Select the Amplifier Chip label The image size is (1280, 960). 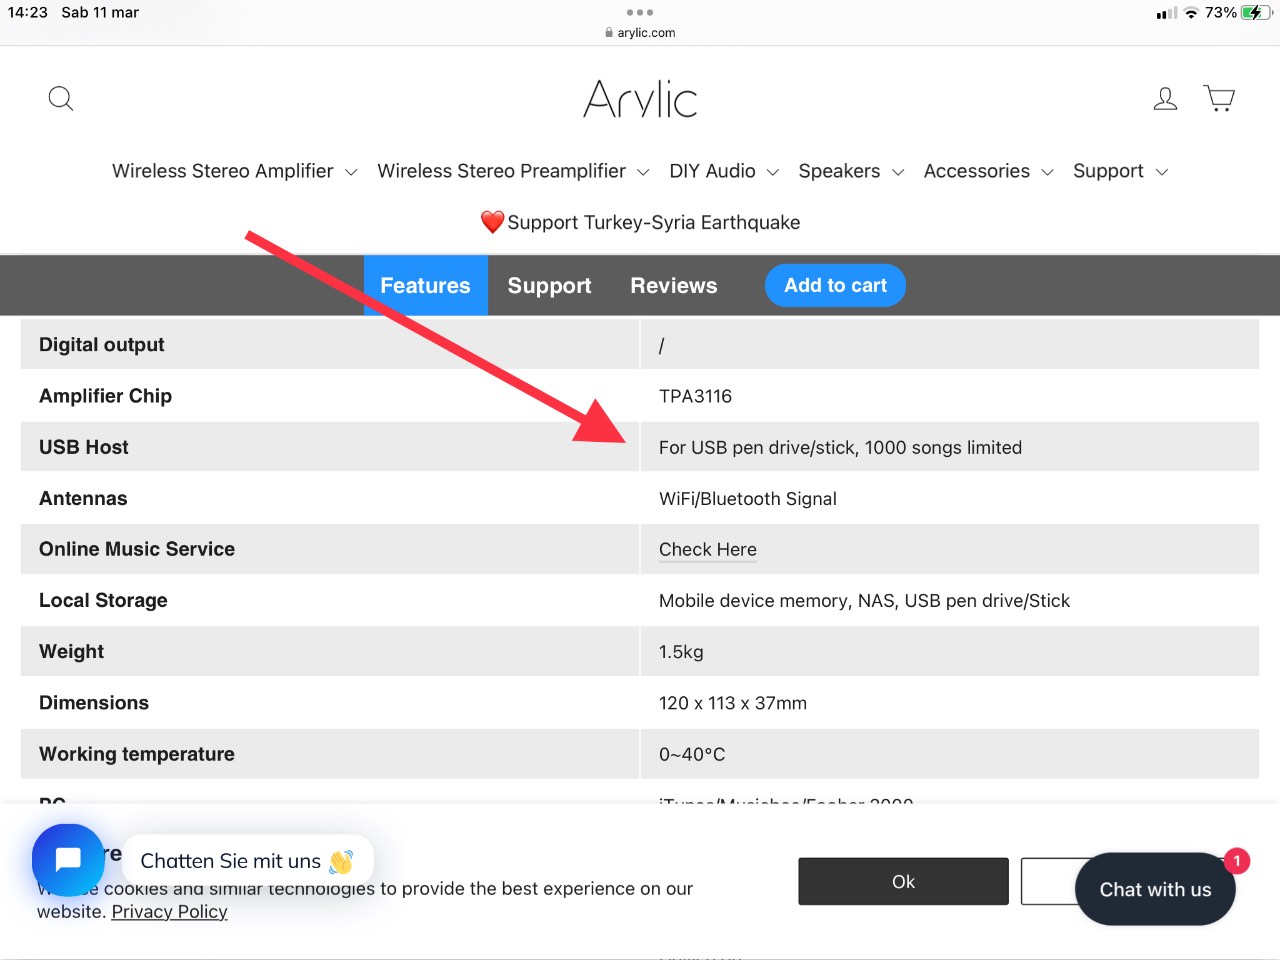(105, 396)
